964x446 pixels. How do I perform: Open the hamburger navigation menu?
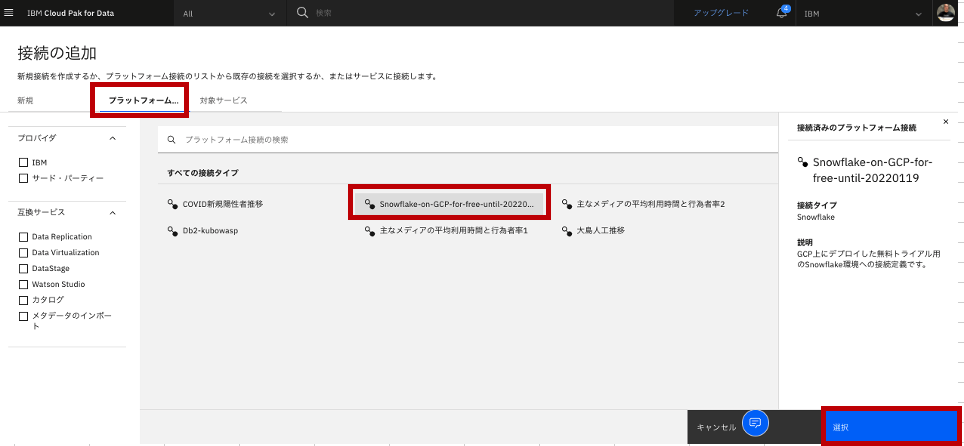(x=9, y=13)
